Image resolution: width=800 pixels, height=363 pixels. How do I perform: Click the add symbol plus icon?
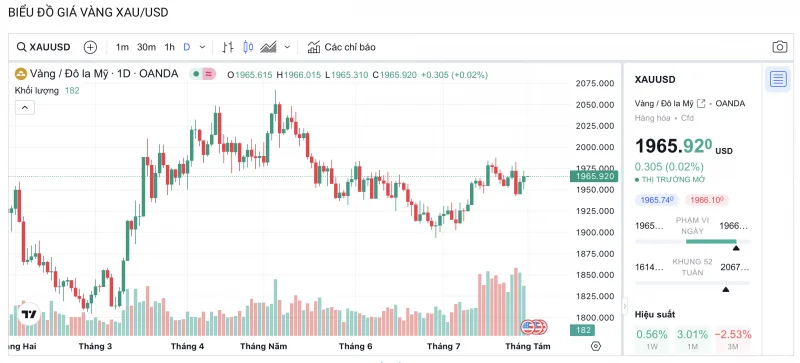[90, 47]
